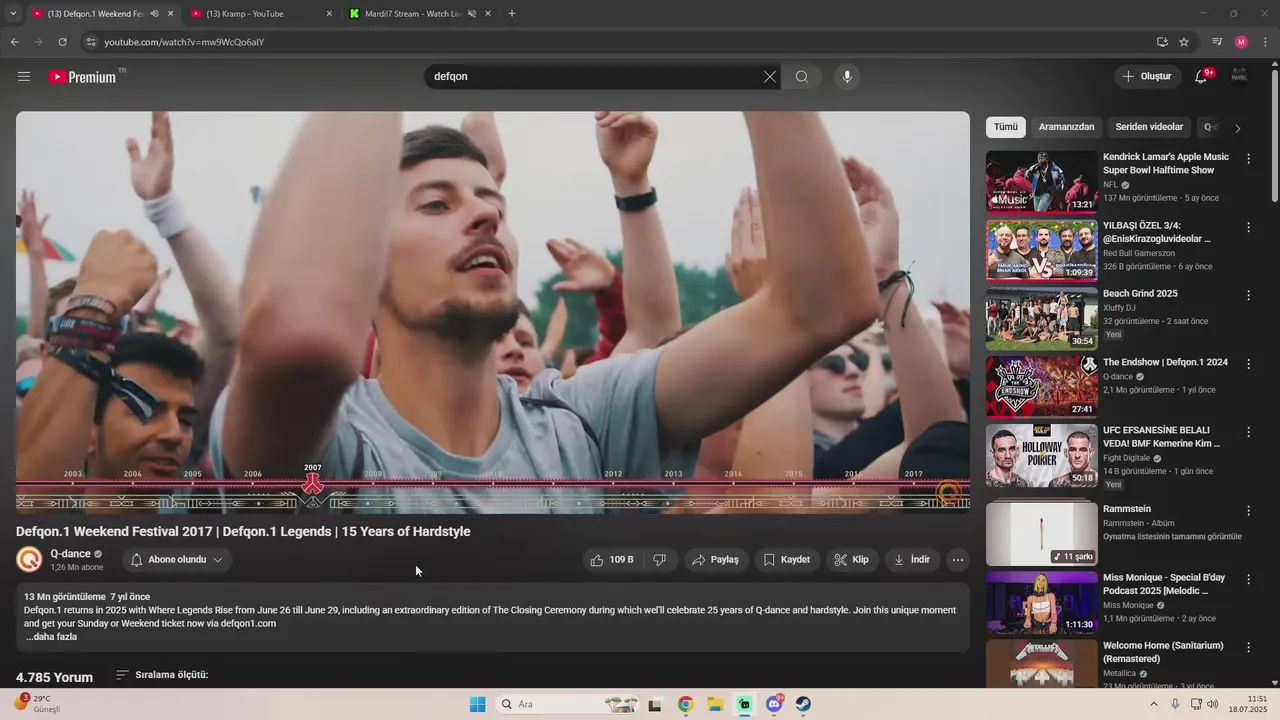Viewport: 1280px width, 720px height.
Task: Open the YouTube hamburger guide menu
Action: (x=24, y=77)
